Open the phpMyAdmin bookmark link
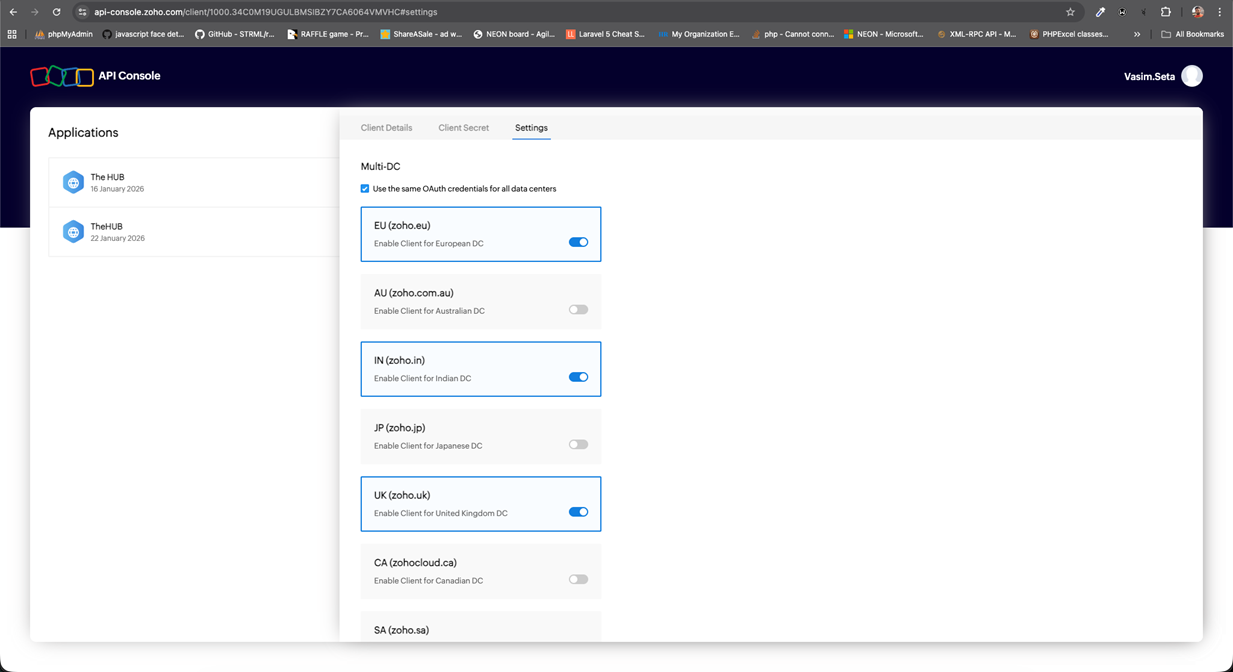The width and height of the screenshot is (1233, 672). 64,34
